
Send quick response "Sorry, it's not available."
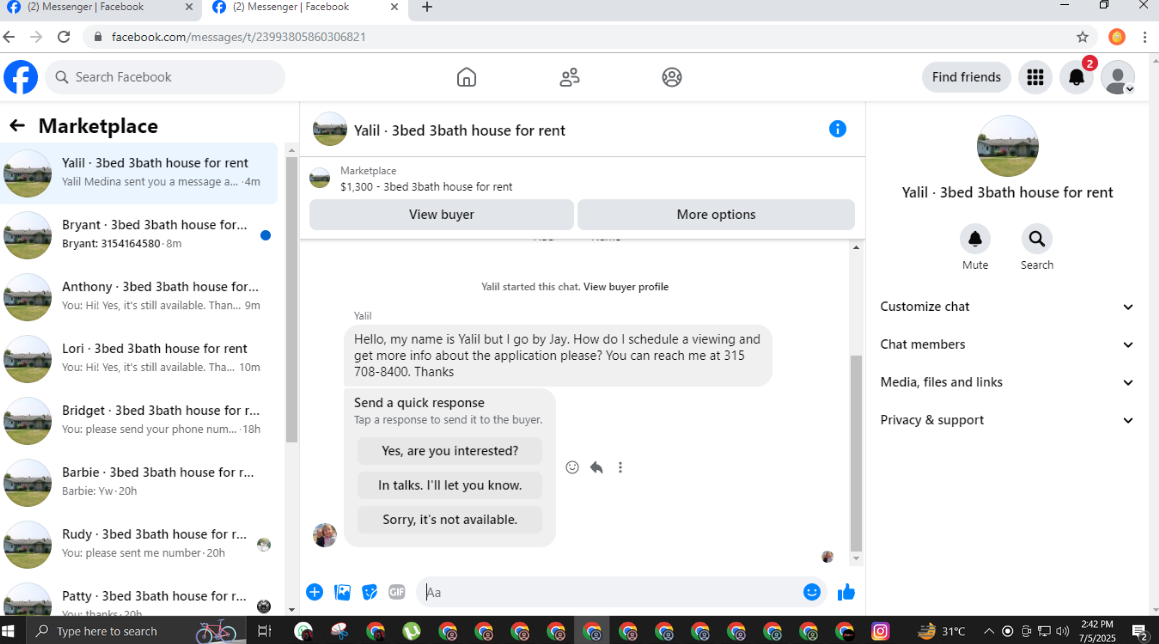[x=449, y=519]
